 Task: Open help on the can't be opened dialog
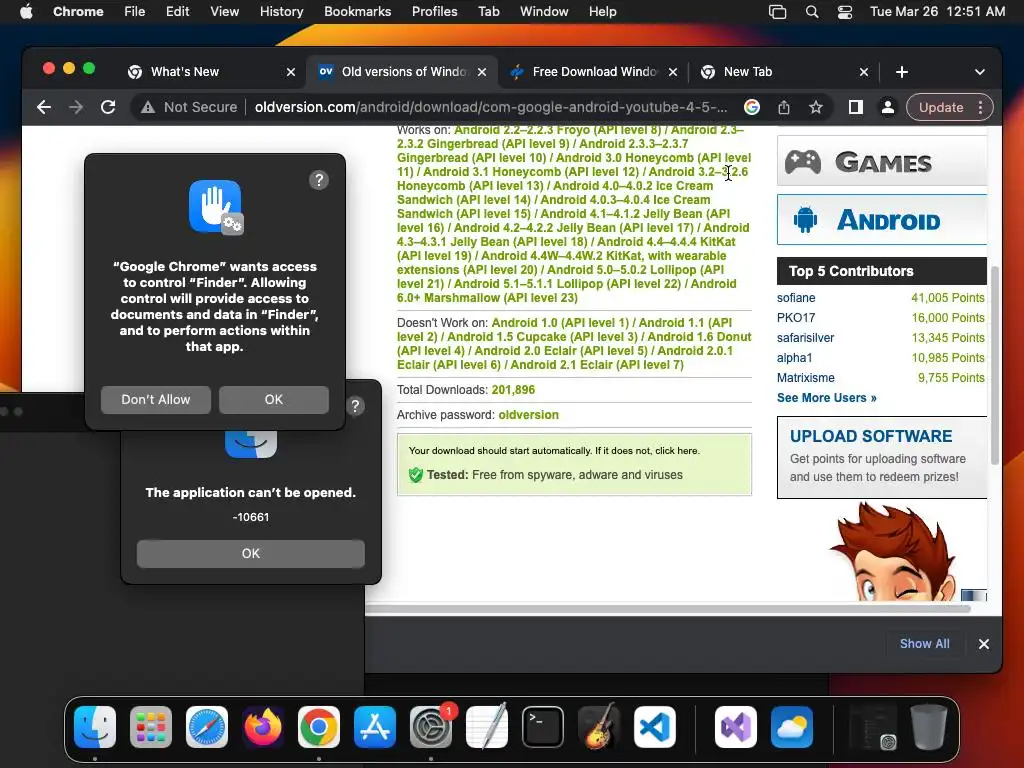tap(355, 406)
